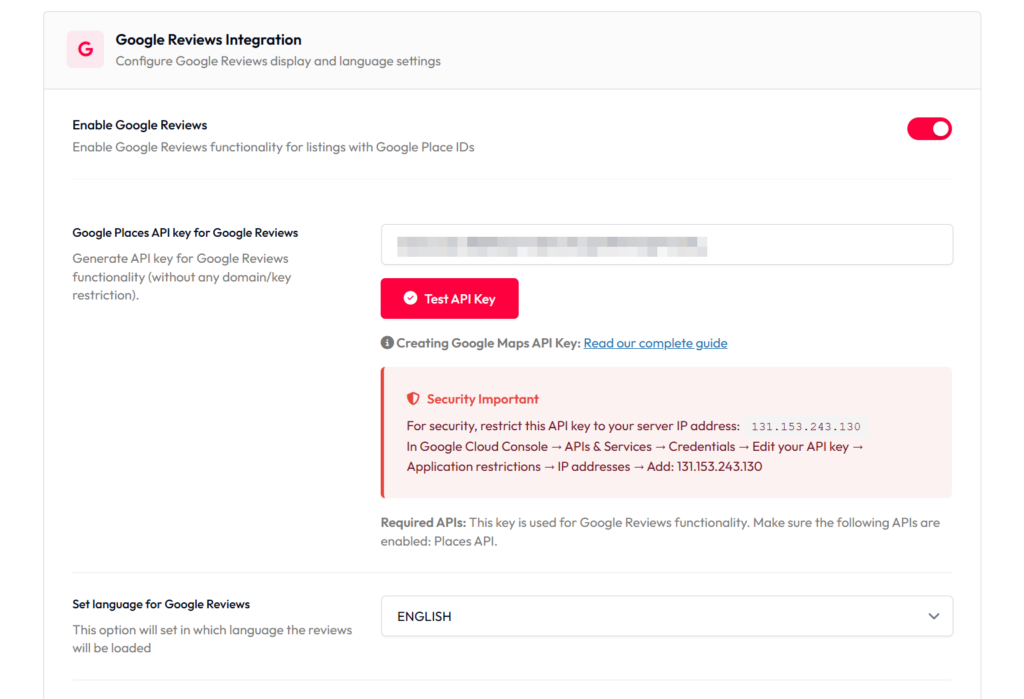Open the Read our complete guide link

(x=655, y=343)
